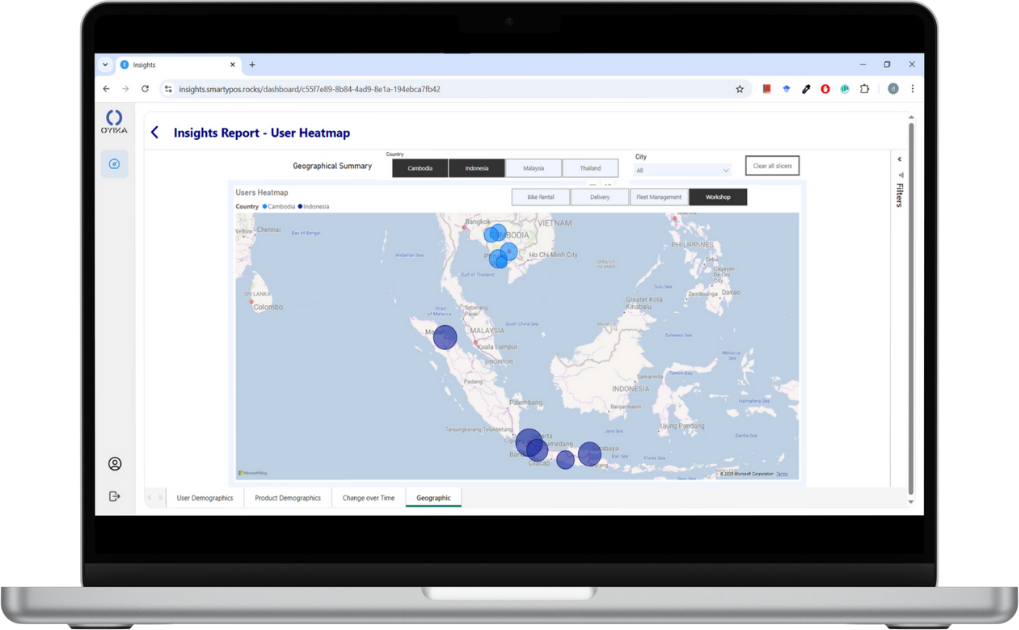The height and width of the screenshot is (630, 1019).
Task: Click the Geographical Summary label
Action: click(x=332, y=166)
